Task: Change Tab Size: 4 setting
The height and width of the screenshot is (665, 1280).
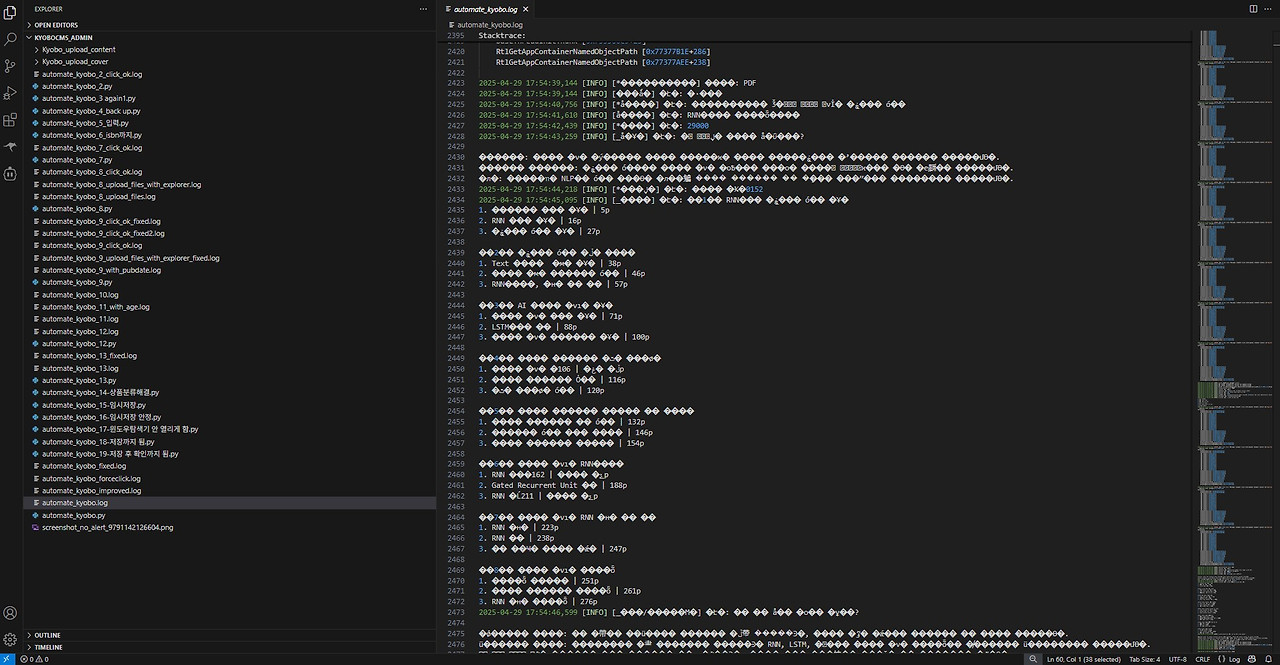Action: [x=1144, y=659]
